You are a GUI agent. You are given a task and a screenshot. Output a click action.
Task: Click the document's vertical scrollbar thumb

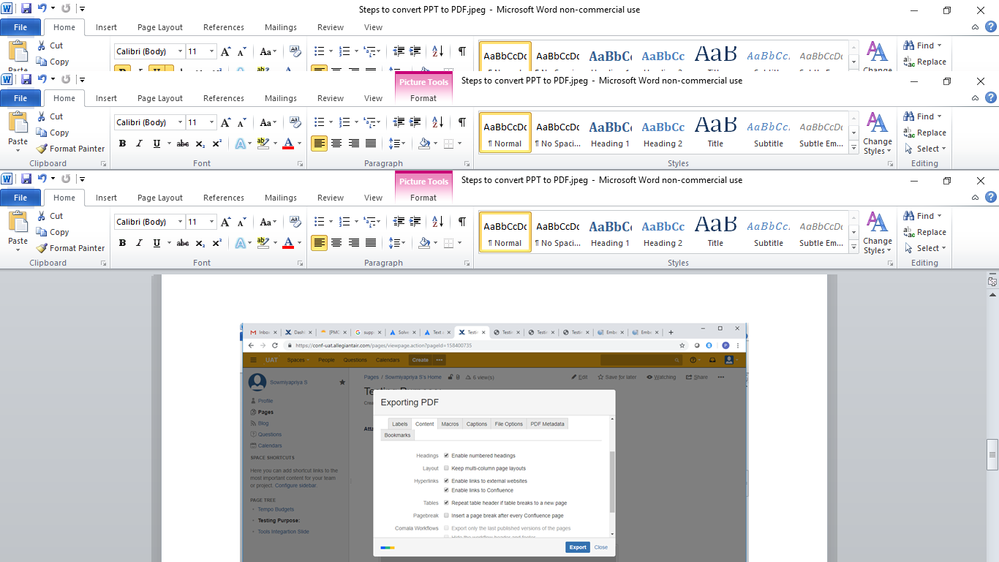(992, 455)
